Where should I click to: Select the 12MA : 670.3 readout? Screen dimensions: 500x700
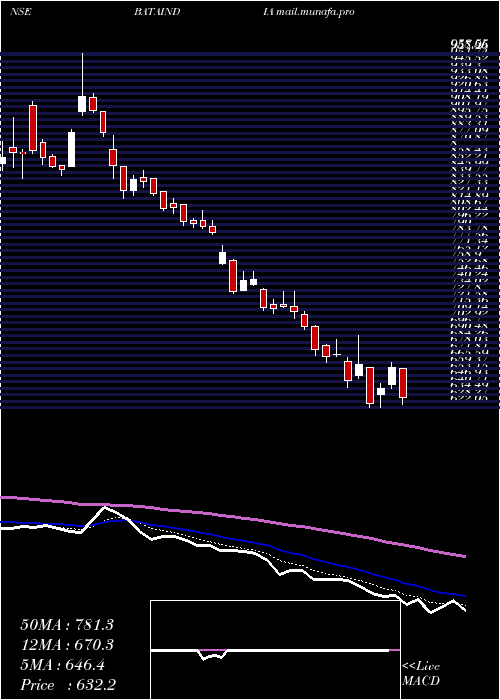(x=67, y=645)
